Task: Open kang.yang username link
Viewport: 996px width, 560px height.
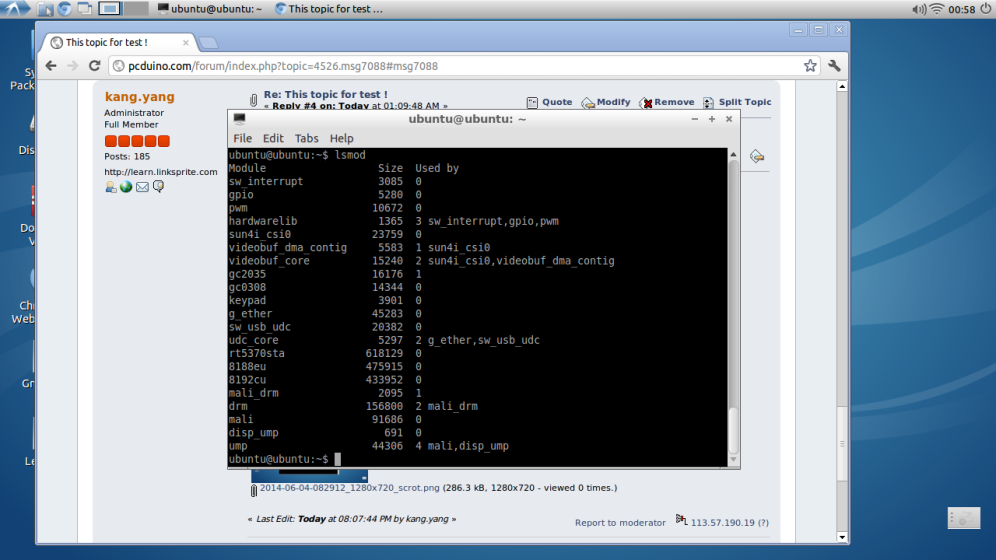Action: (139, 97)
